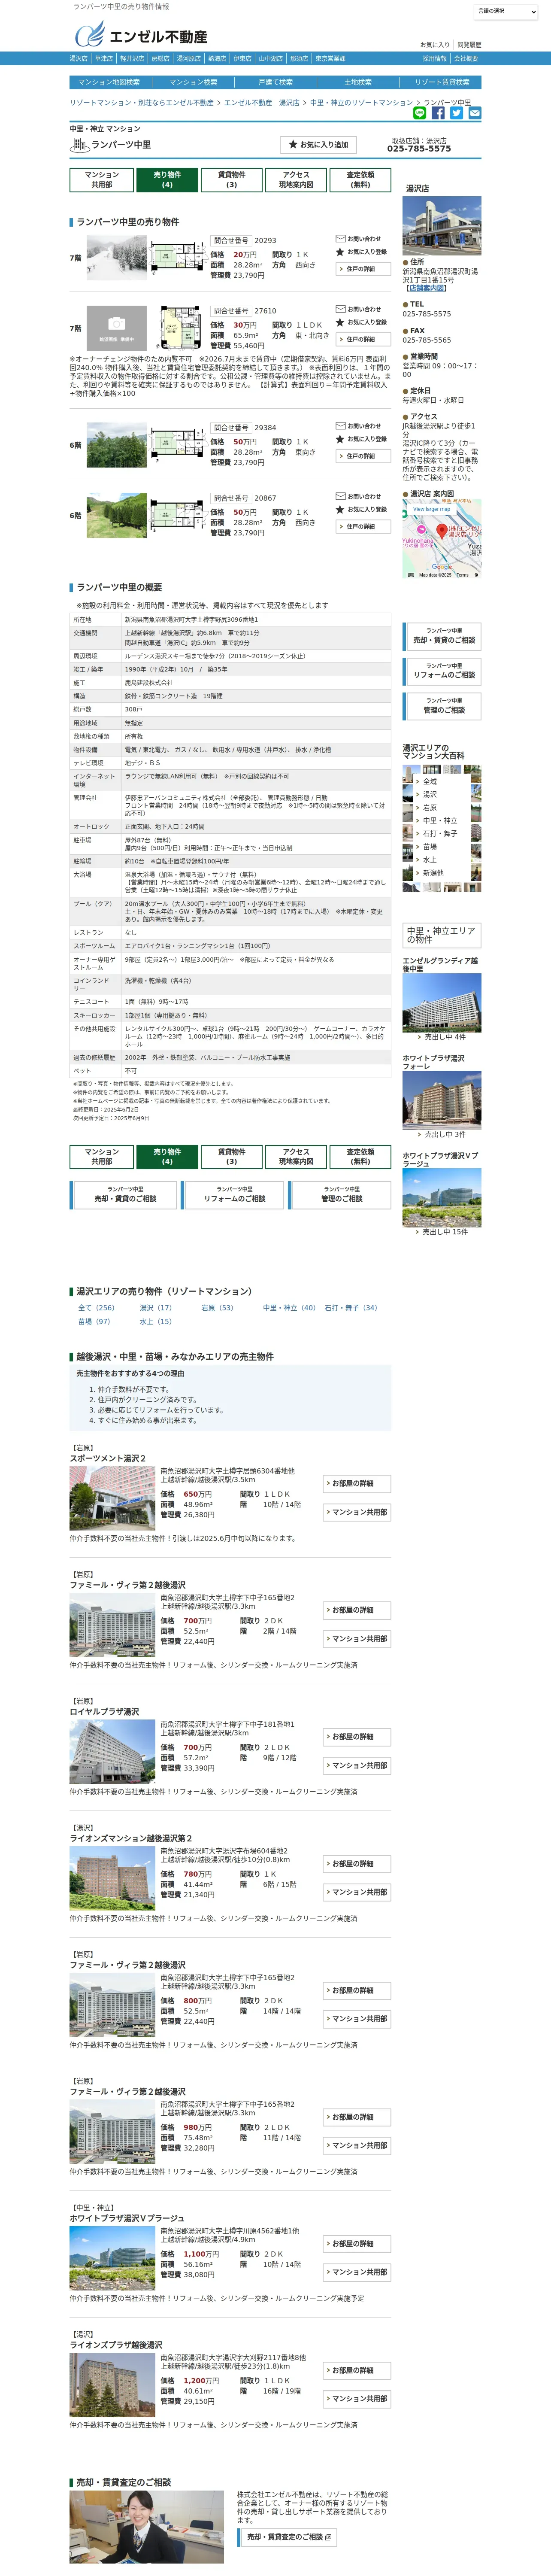This screenshot has width=551, height=2576.
Task: Click Google map Terms link
Action: point(462,575)
